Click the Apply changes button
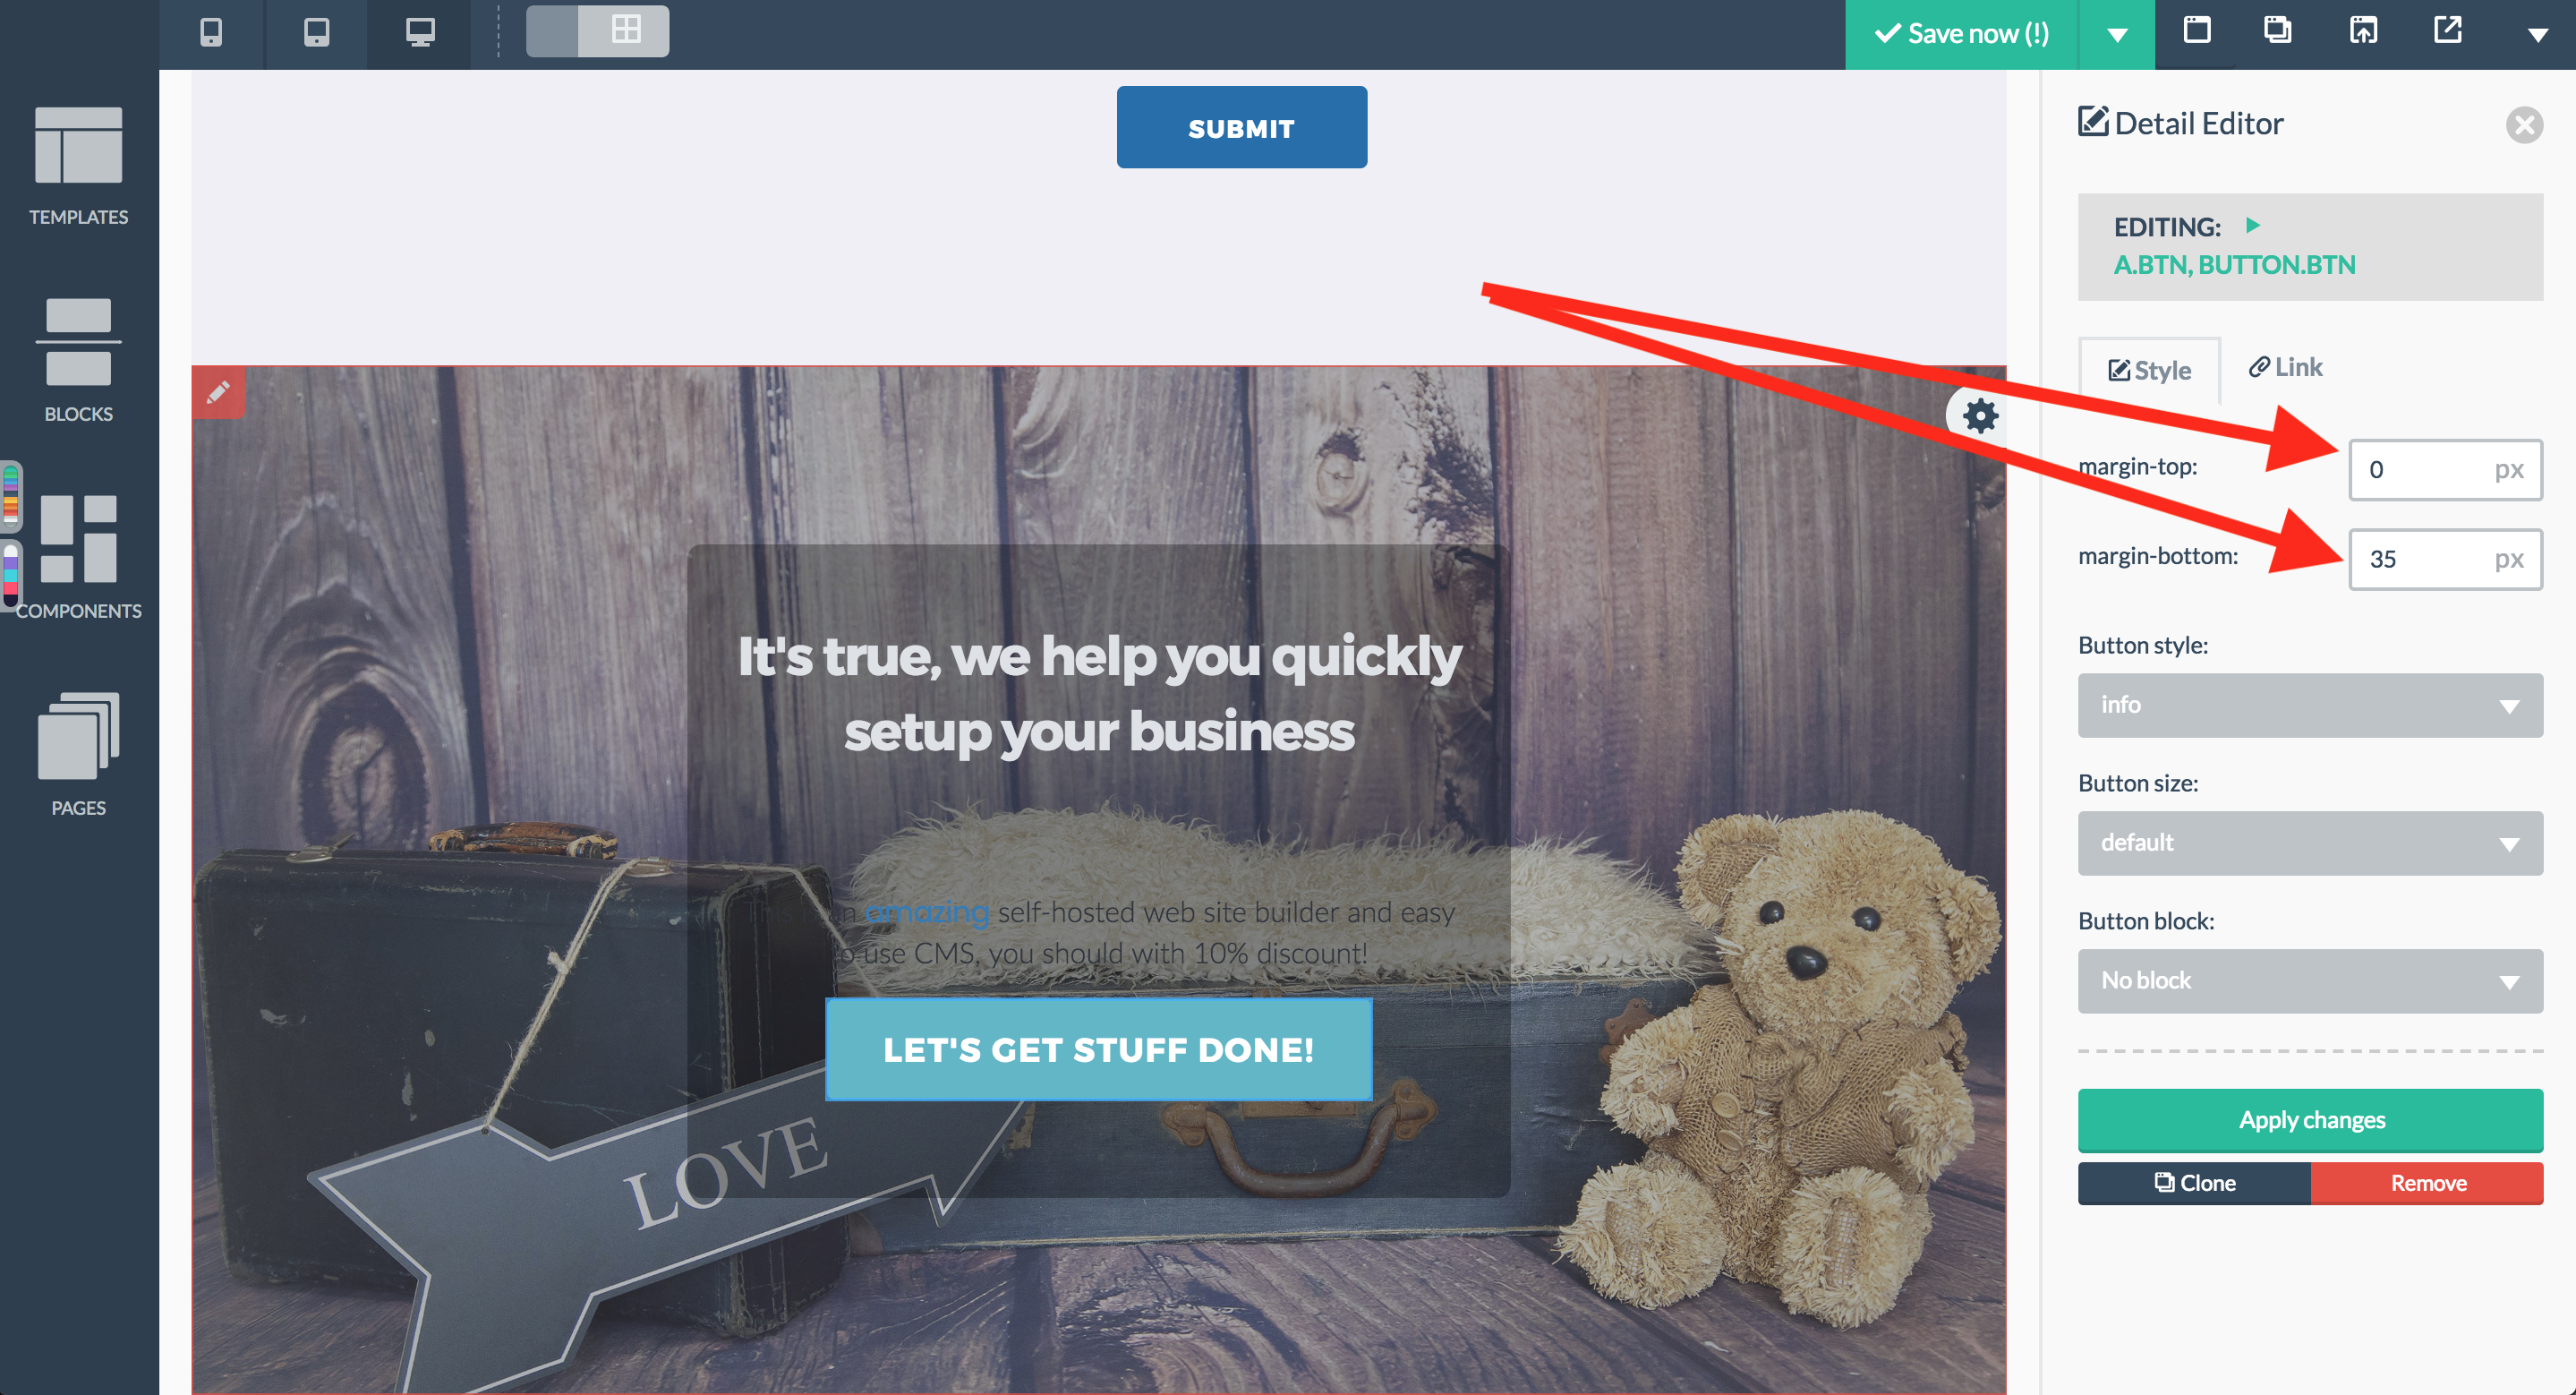The height and width of the screenshot is (1395, 2576). (x=2310, y=1120)
